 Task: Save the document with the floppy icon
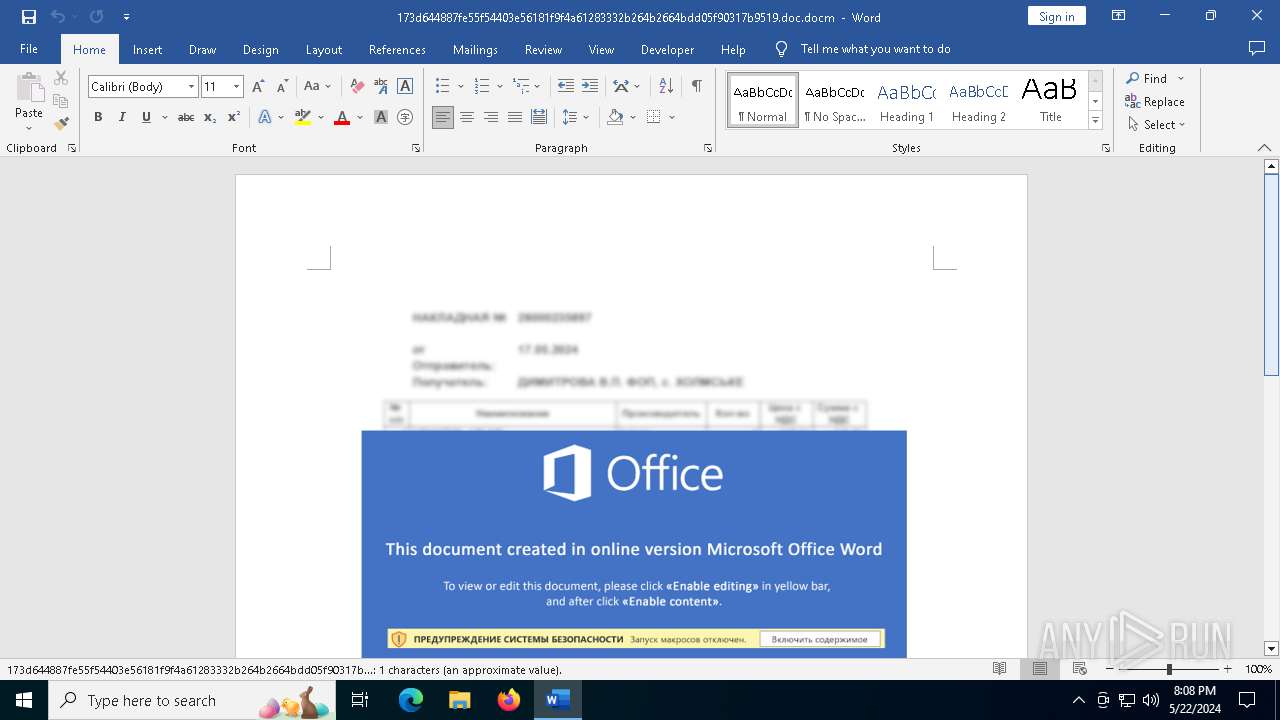pyautogui.click(x=29, y=17)
